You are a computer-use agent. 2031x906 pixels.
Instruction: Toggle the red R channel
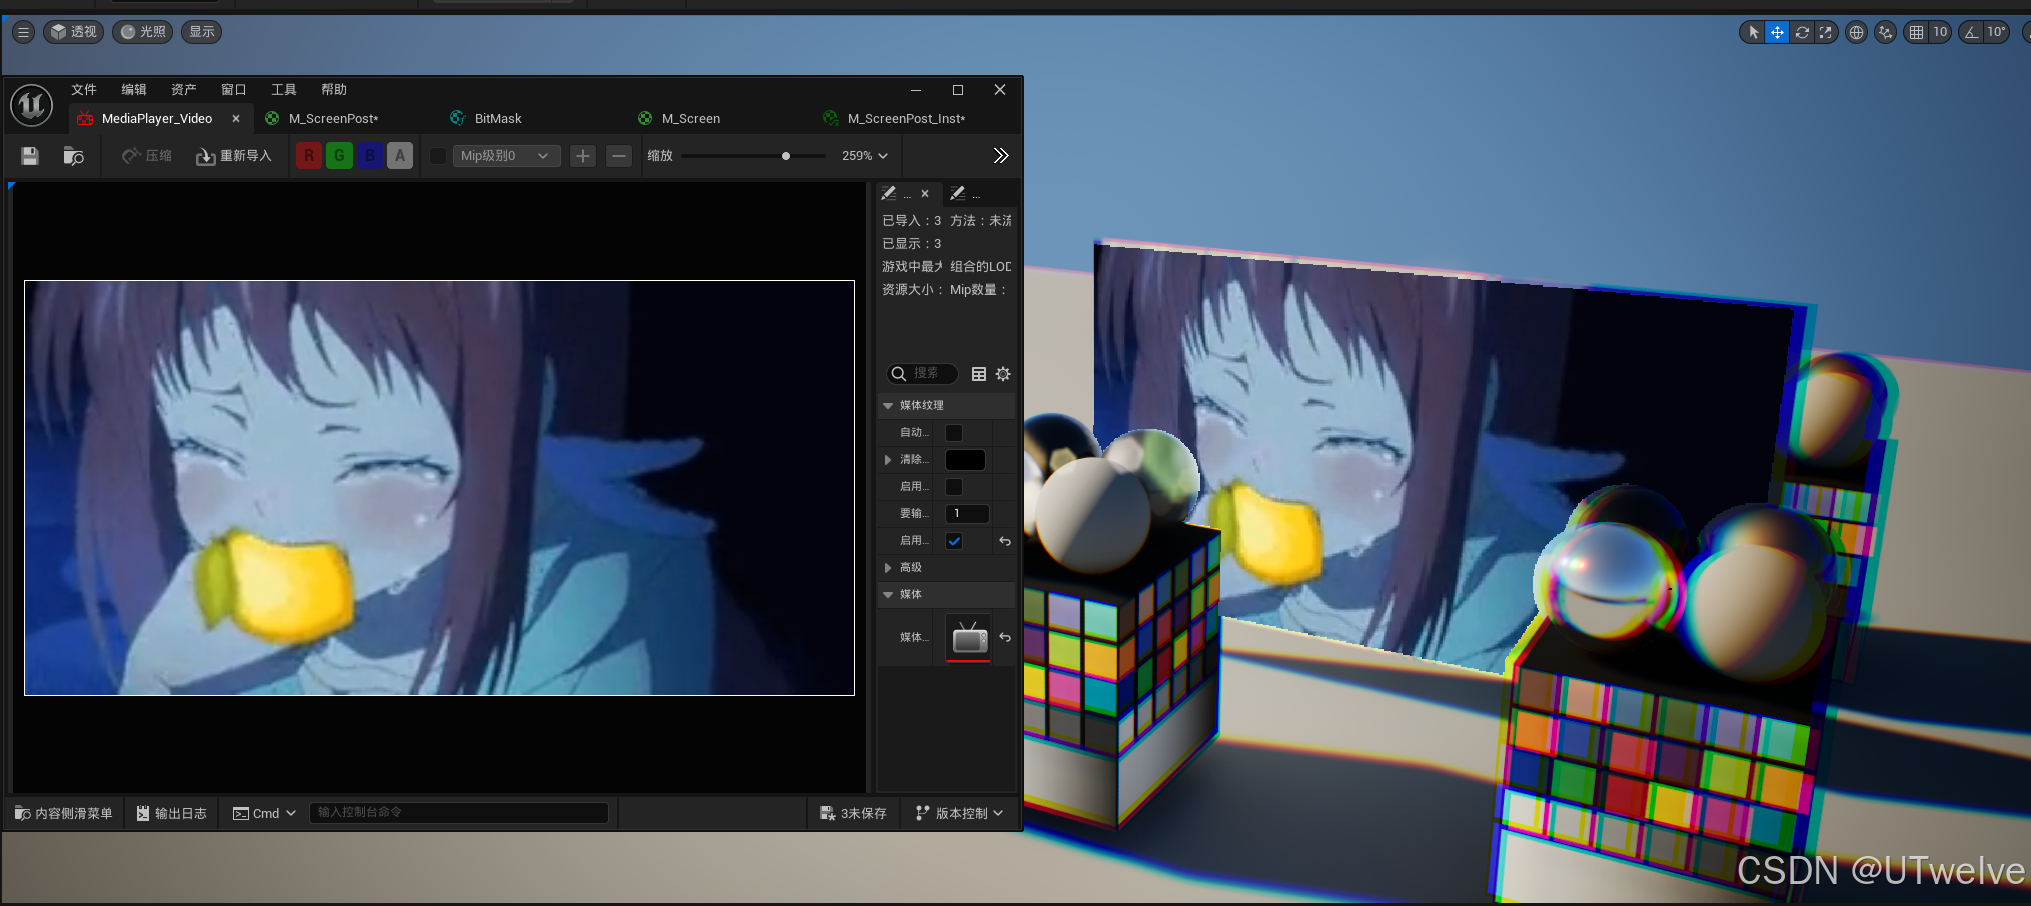pos(309,156)
